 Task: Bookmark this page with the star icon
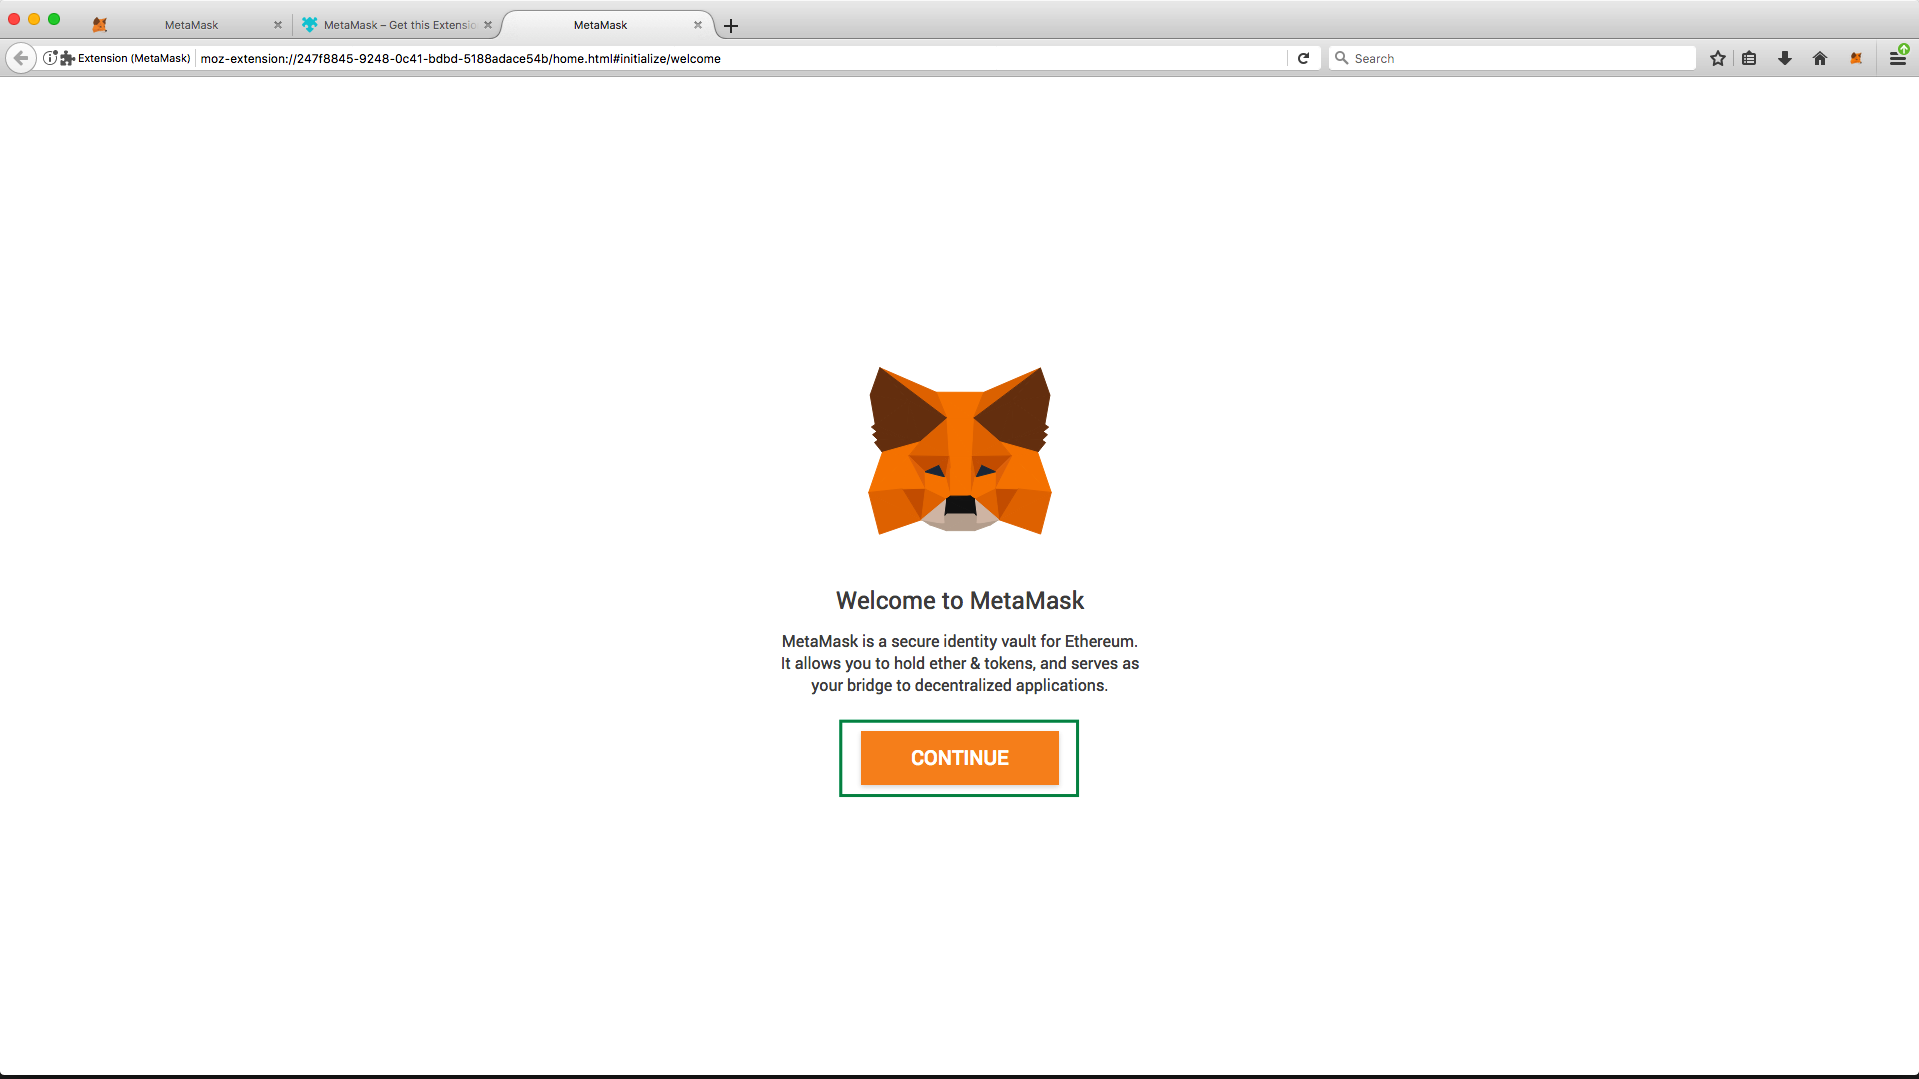[x=1718, y=58]
